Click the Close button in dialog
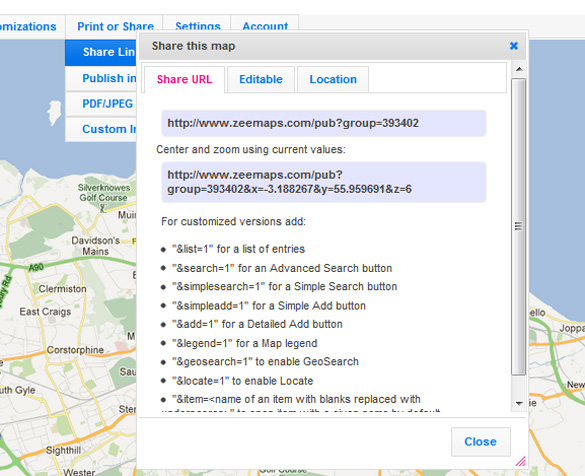This screenshot has width=585, height=476. point(480,442)
